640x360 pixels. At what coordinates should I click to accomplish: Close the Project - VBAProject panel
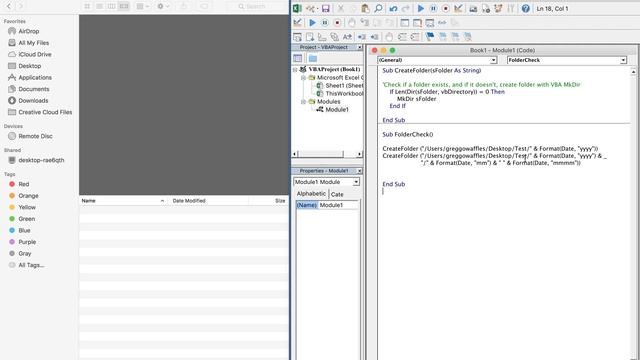tap(359, 47)
